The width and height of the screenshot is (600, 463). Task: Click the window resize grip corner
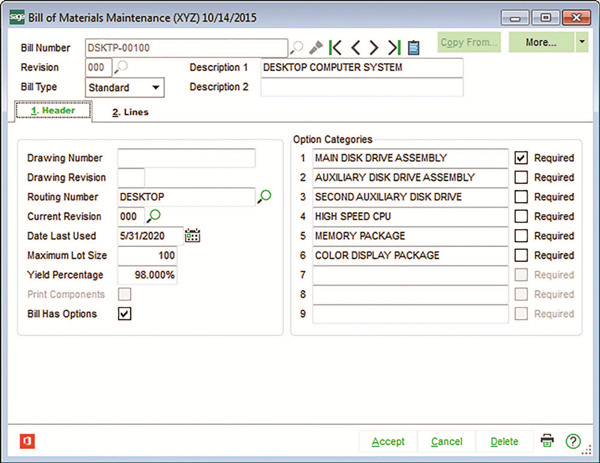(586, 451)
